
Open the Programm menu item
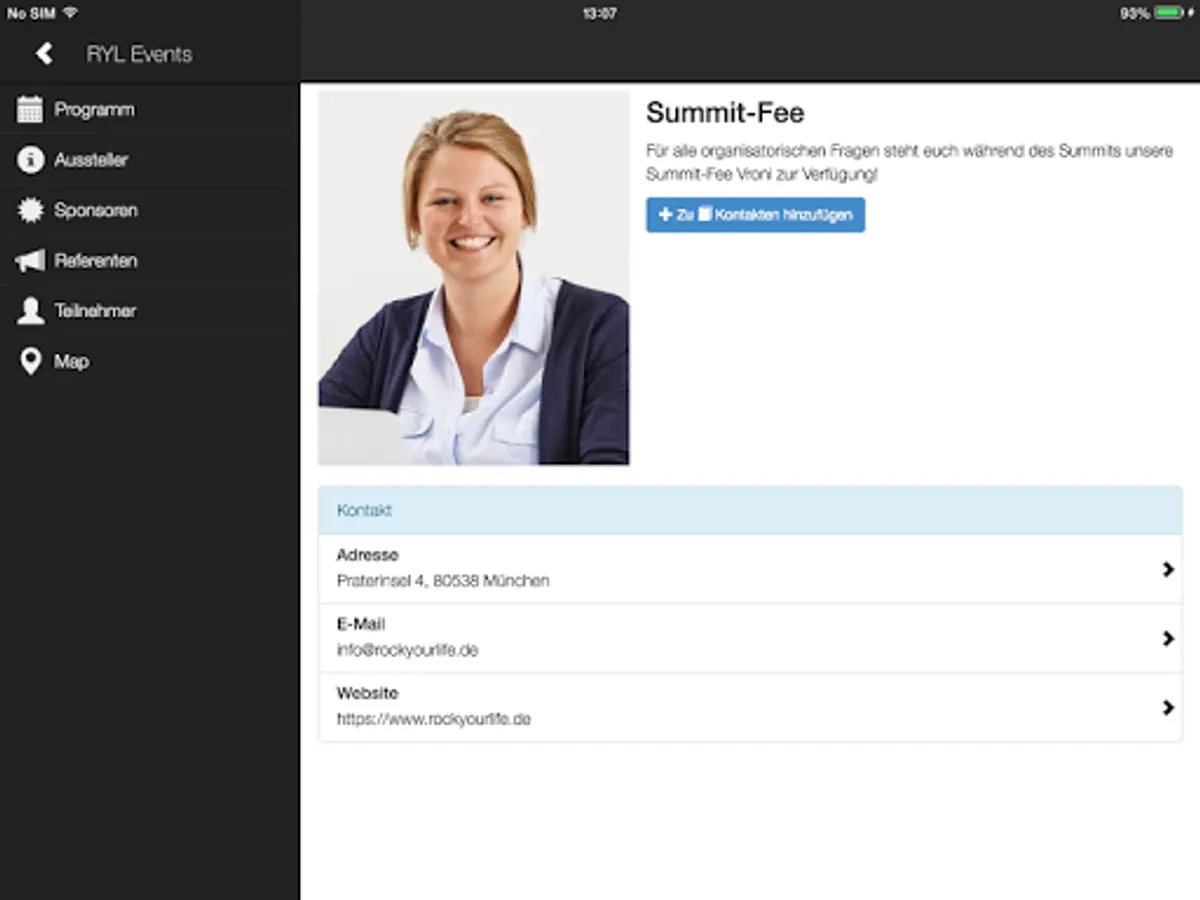(150, 110)
